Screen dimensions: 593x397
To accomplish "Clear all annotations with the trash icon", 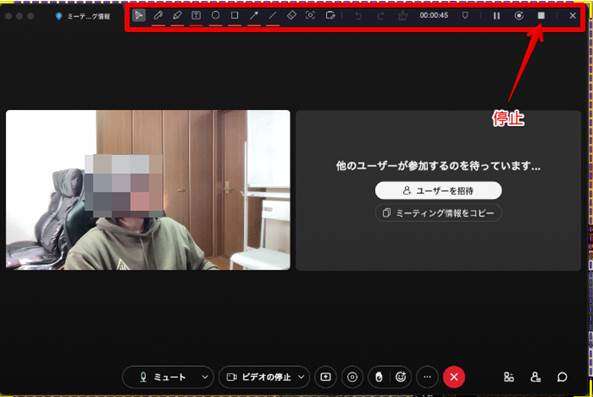I will point(403,16).
